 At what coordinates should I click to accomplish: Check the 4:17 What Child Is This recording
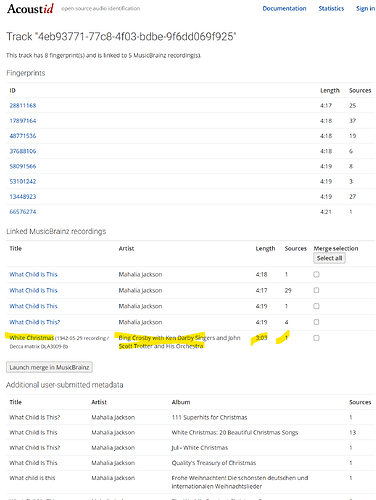click(x=316, y=290)
